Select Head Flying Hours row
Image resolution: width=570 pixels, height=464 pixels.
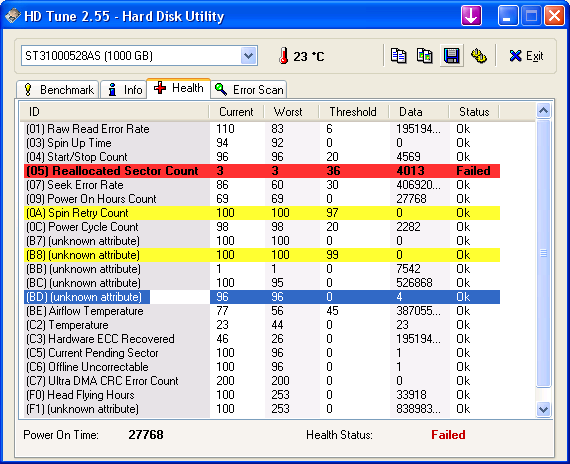click(x=262, y=395)
